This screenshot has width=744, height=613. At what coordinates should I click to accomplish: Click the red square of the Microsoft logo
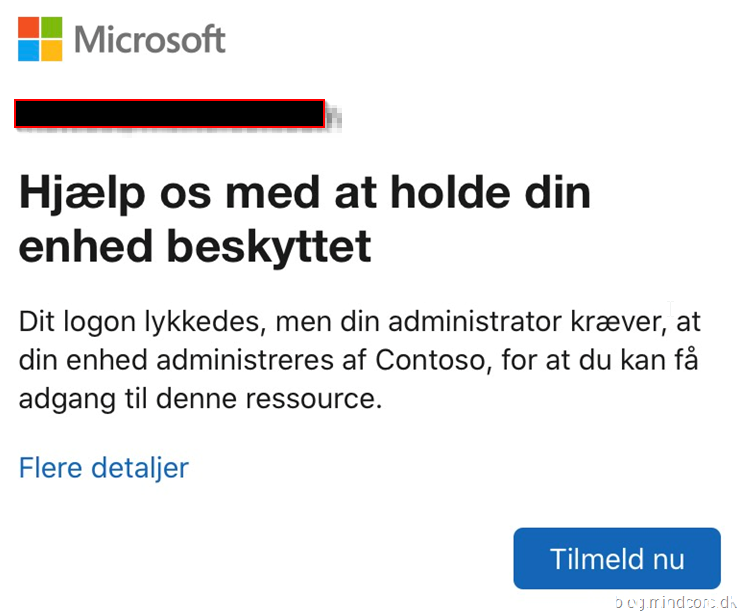coord(29,28)
